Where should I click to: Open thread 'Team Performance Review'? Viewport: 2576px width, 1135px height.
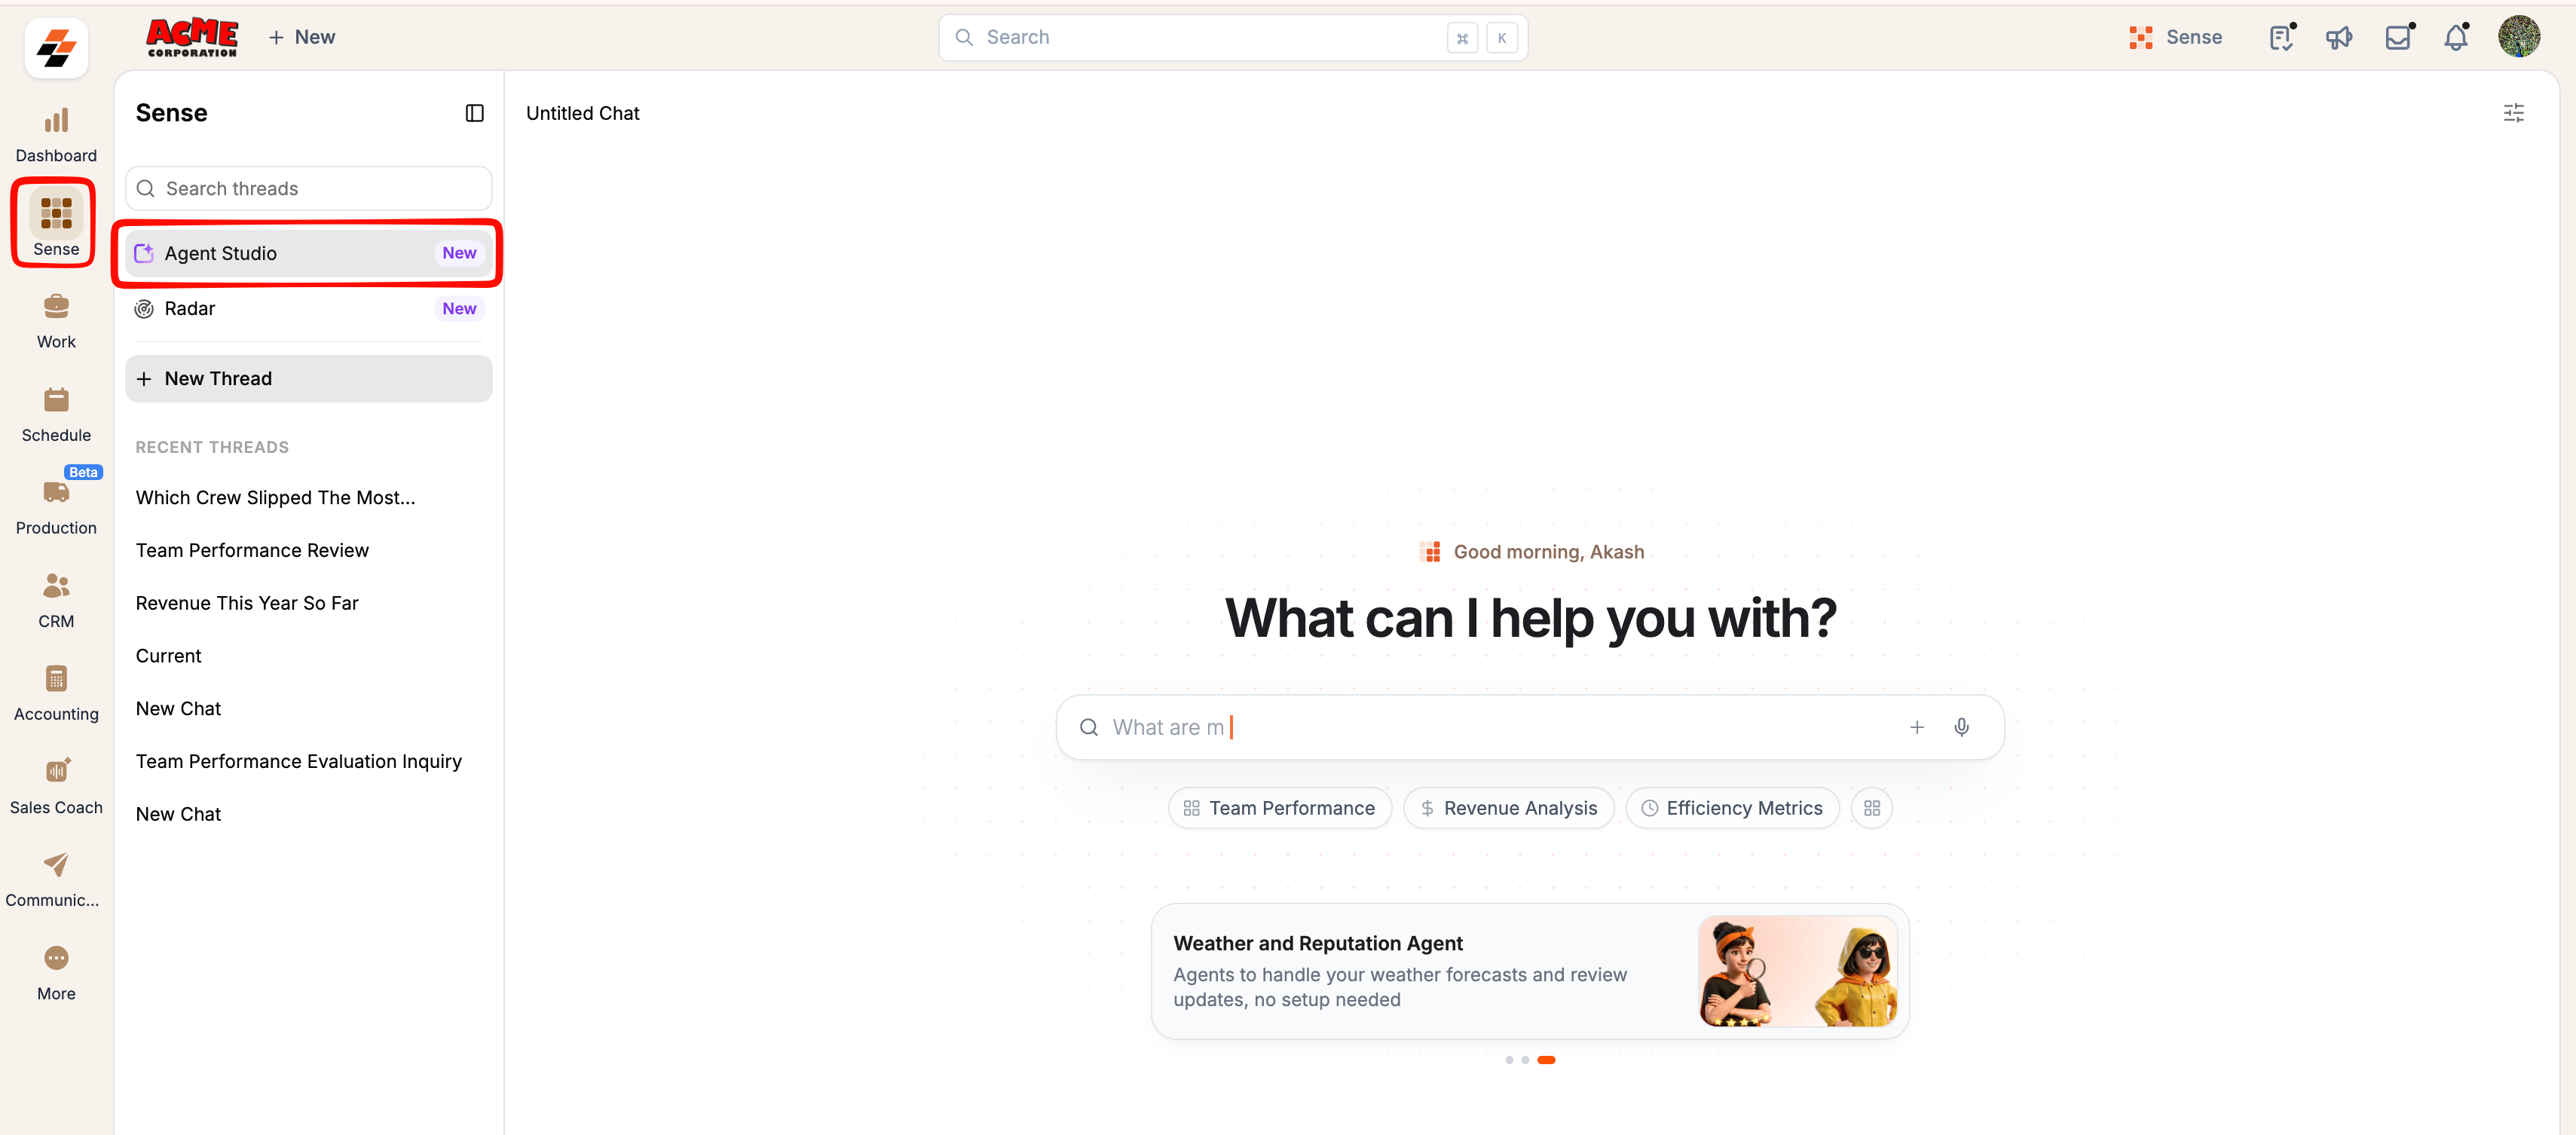(252, 550)
